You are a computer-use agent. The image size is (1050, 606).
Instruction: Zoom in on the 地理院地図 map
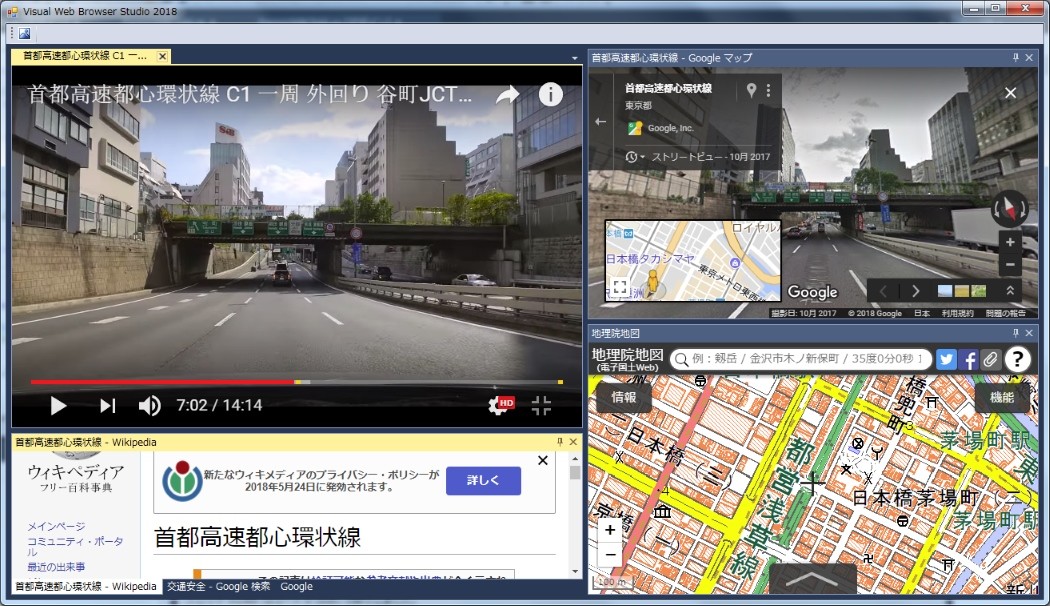(610, 530)
